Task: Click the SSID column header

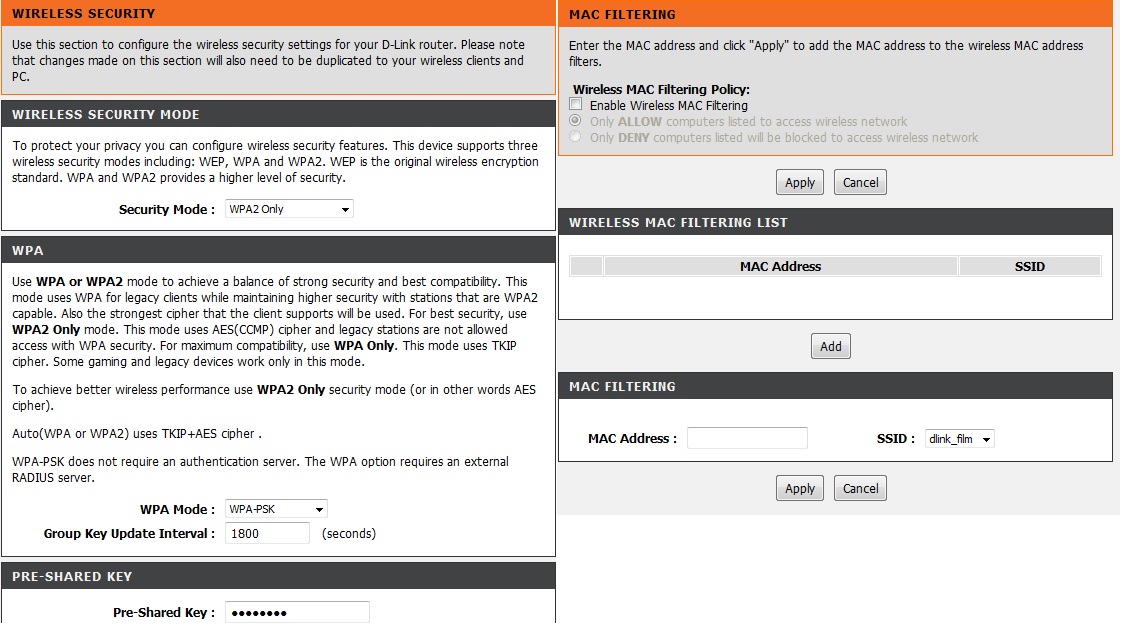Action: tap(1029, 267)
